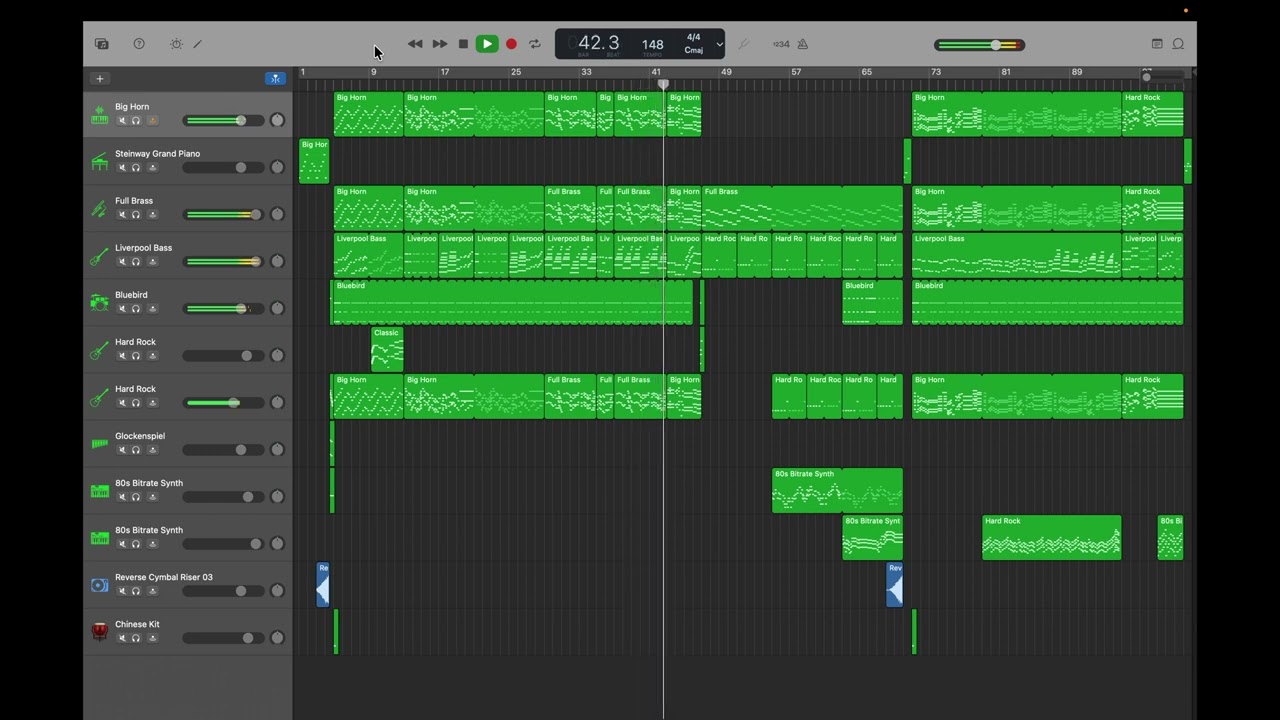Open Quick Help
The height and width of the screenshot is (720, 1280).
139,44
